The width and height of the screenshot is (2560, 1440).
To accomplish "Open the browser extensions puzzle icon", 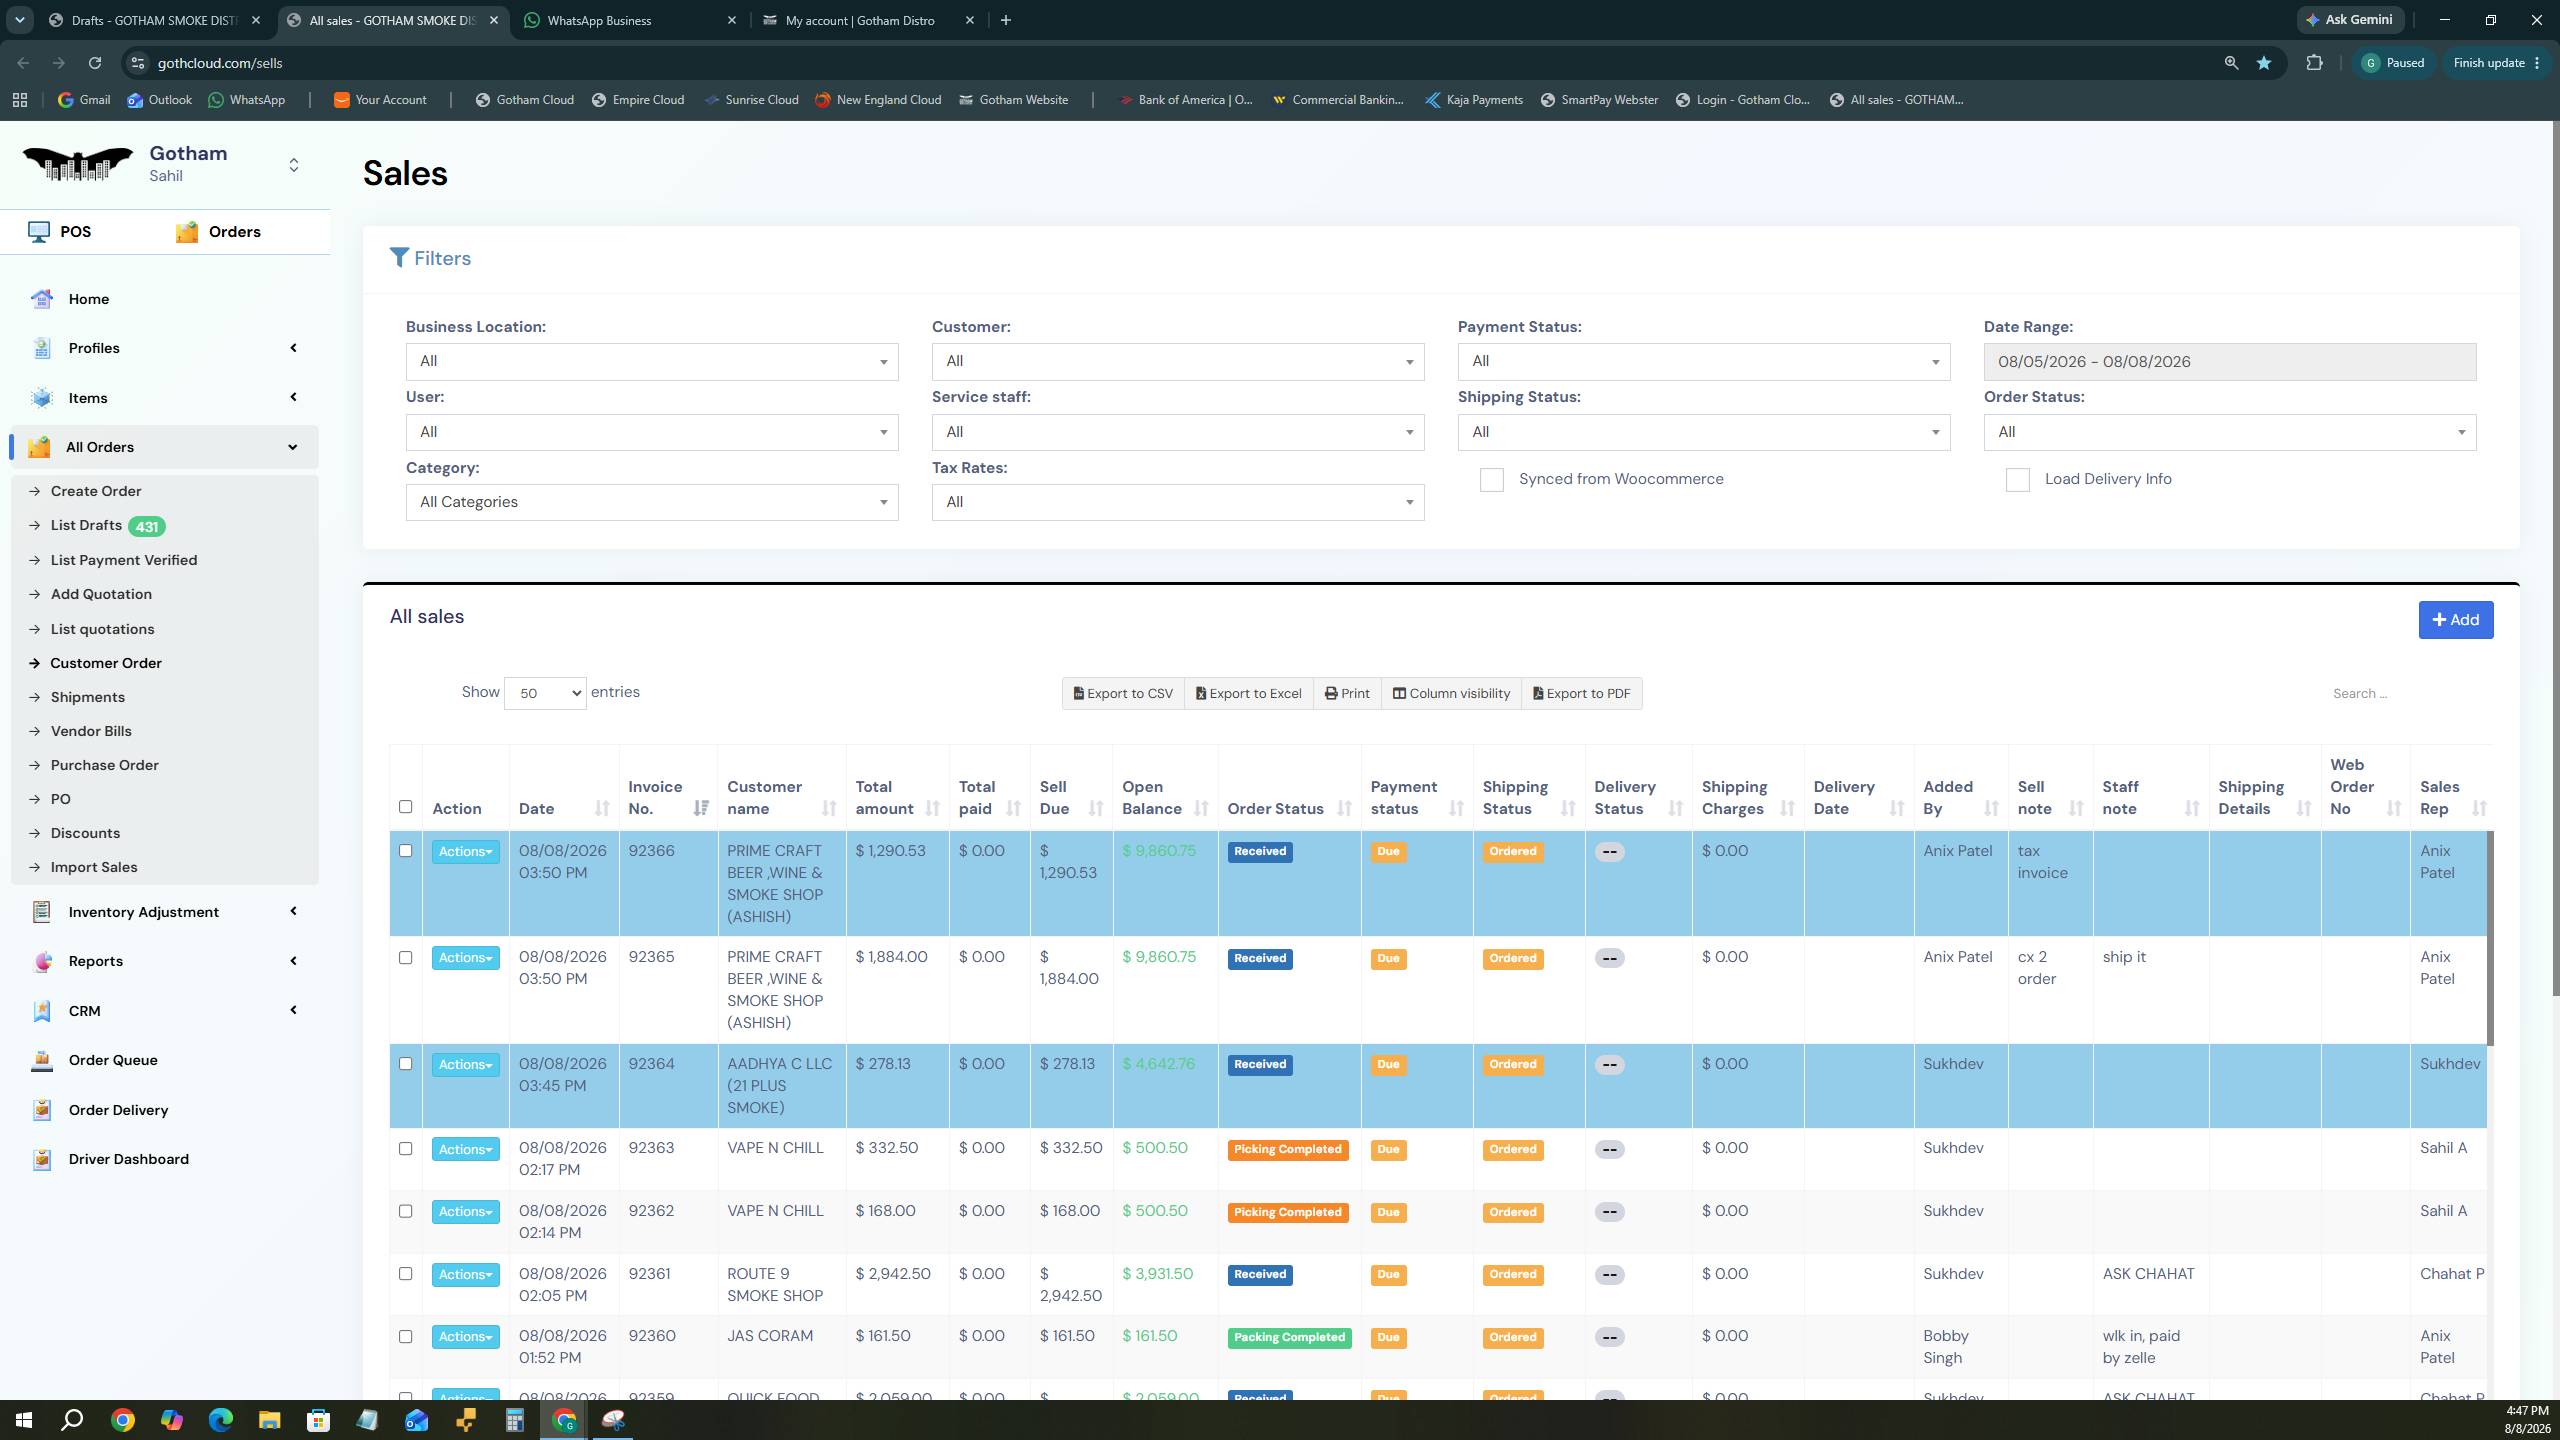I will tap(2314, 63).
